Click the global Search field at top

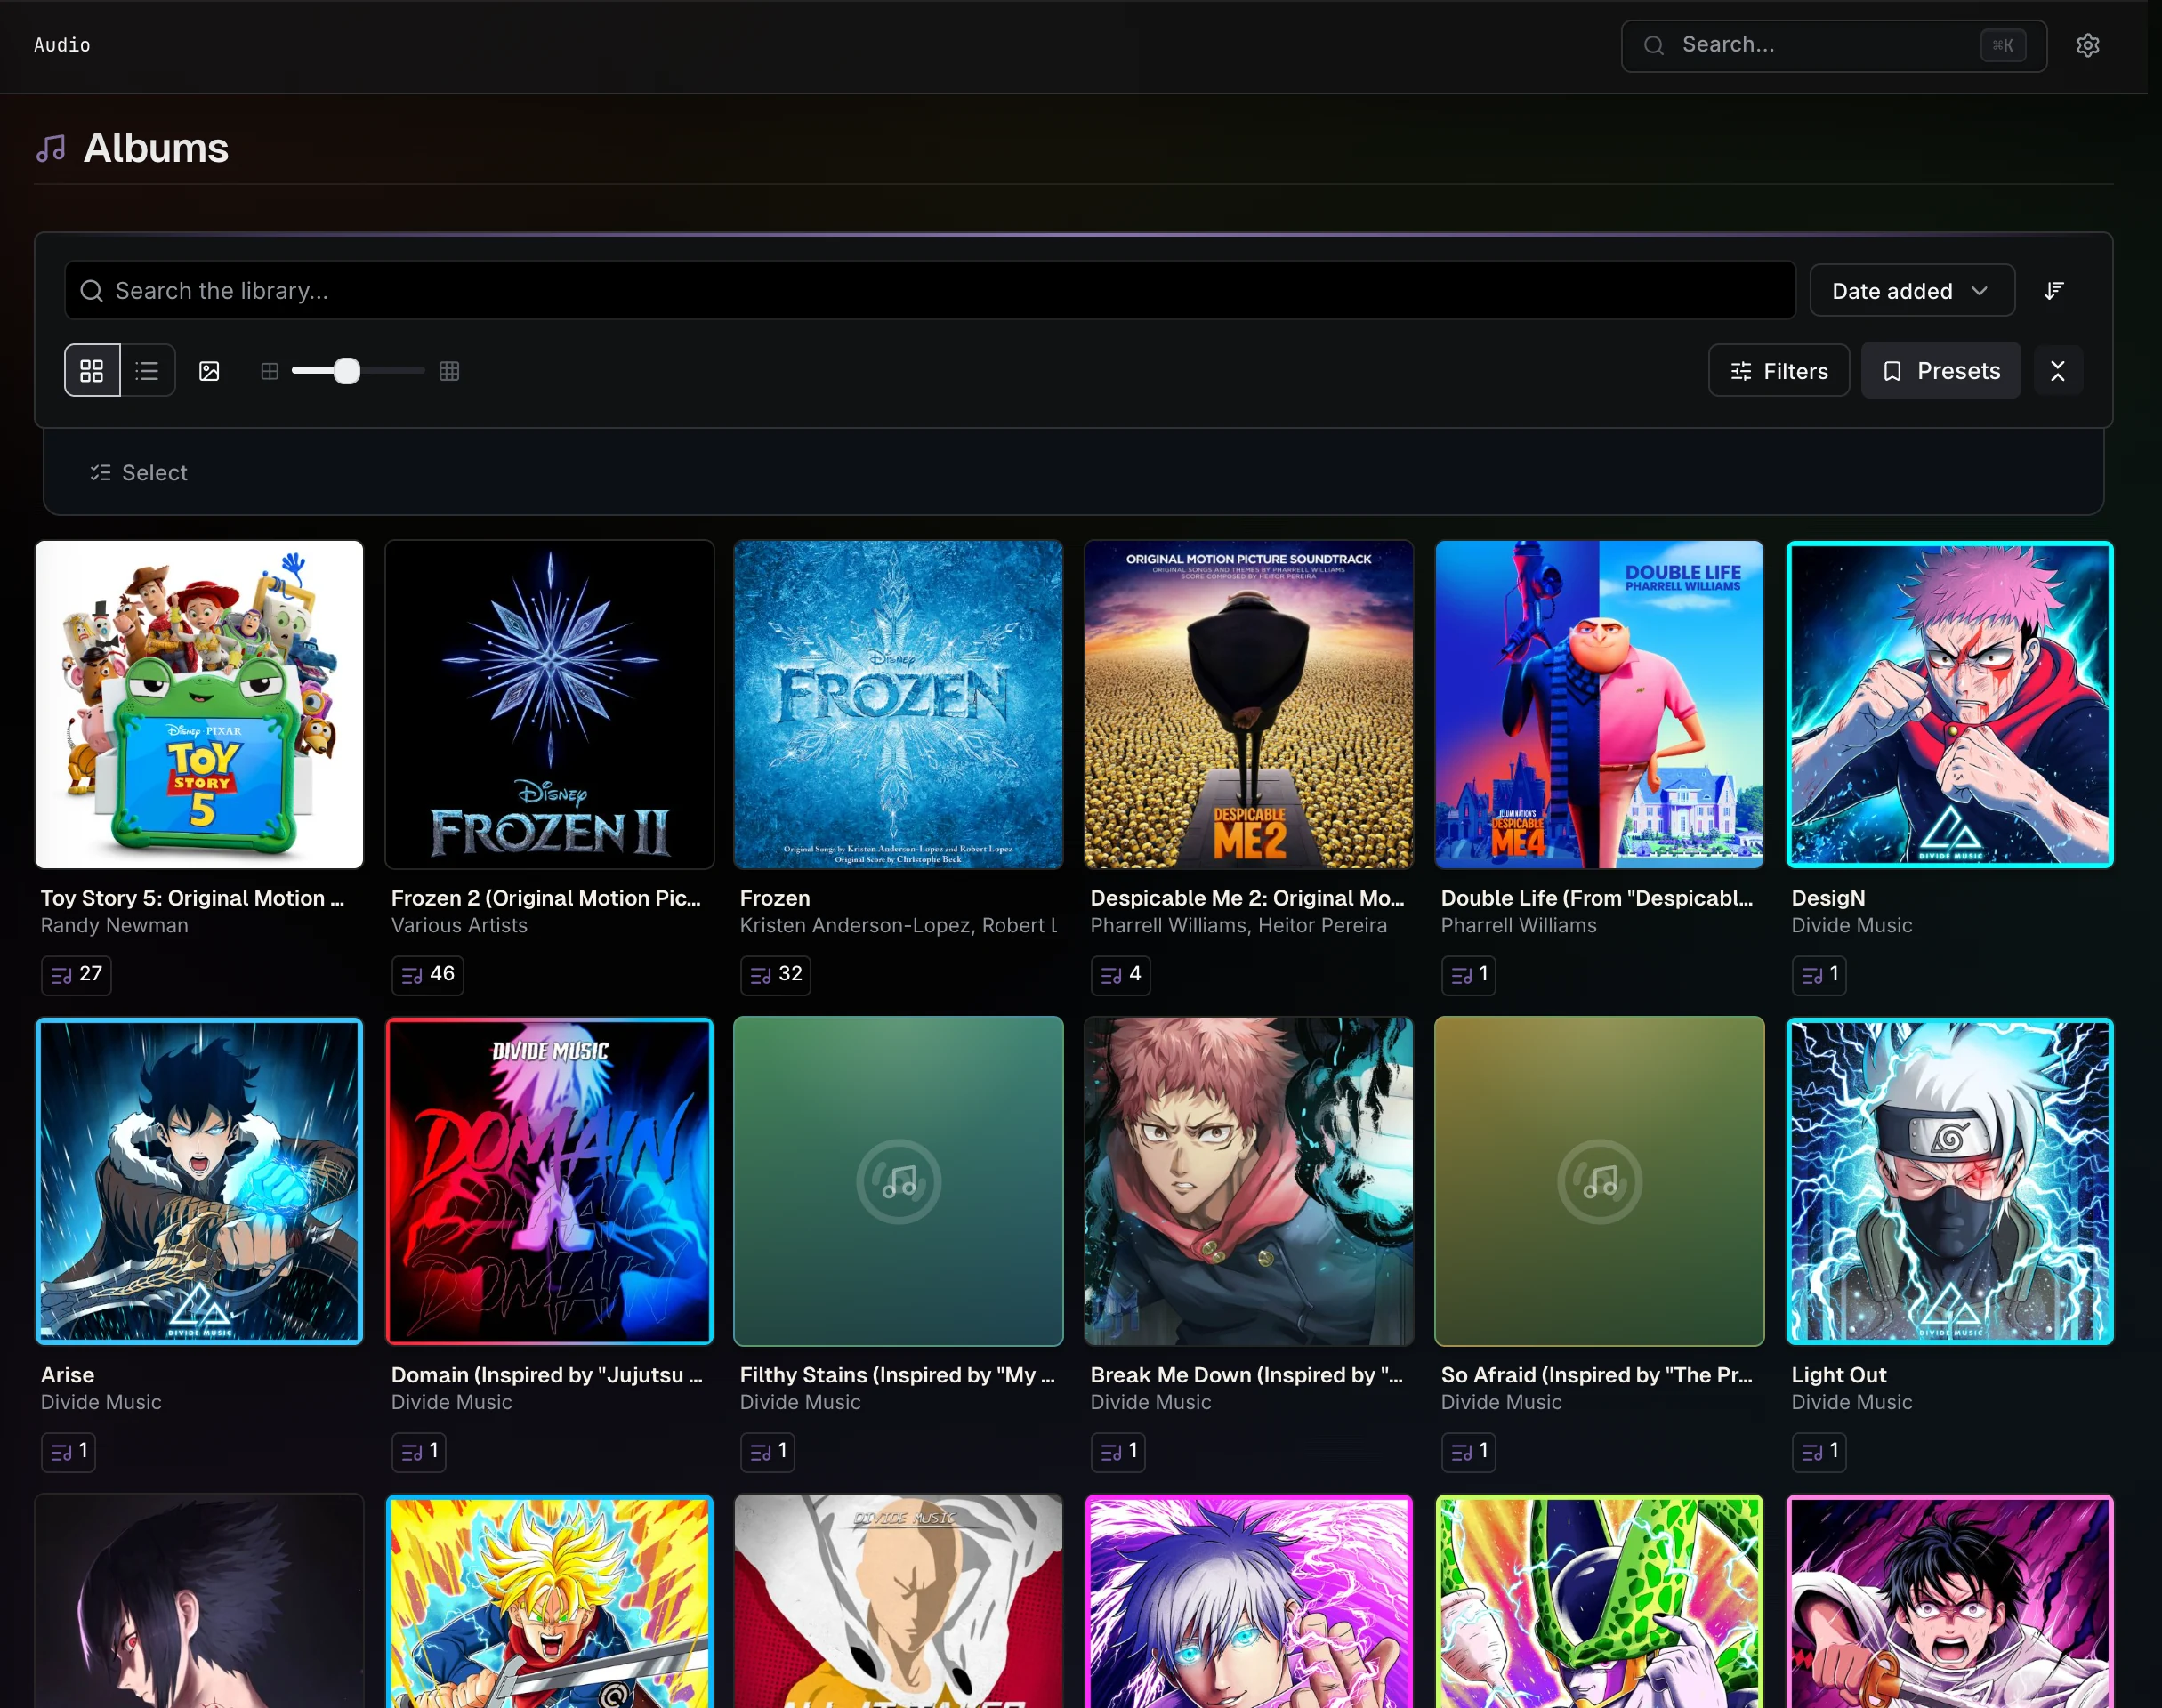point(1833,45)
